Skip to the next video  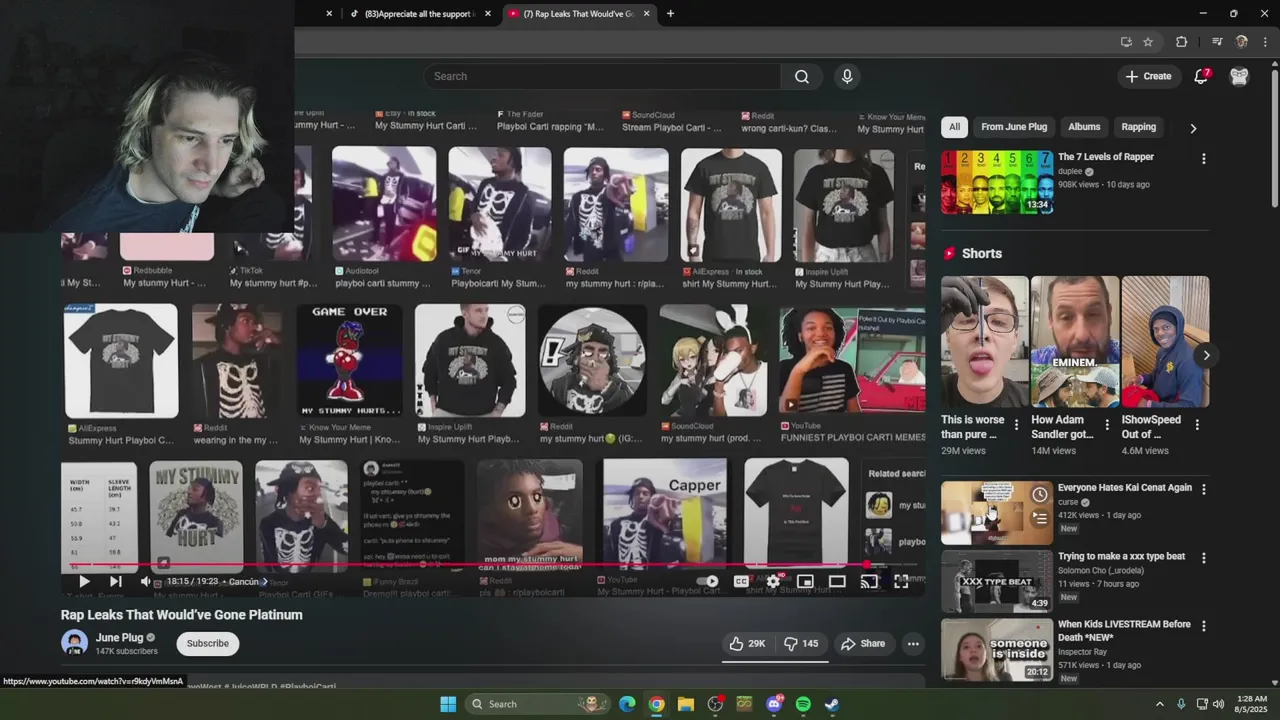coord(115,581)
